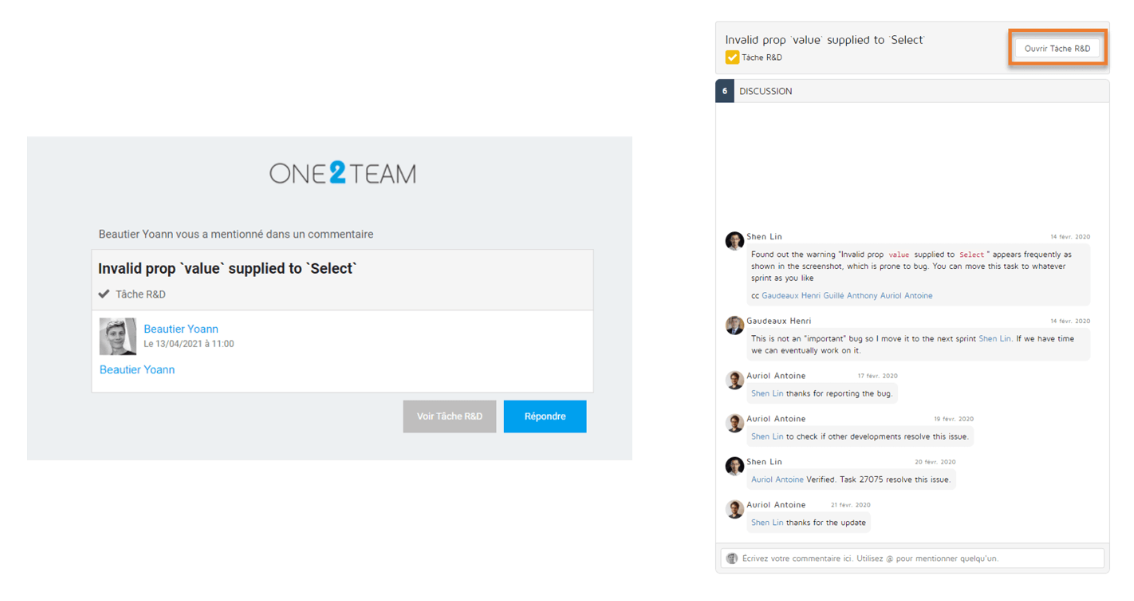
Task: Click the Beautier Yoann mention in comment body
Action: 137,370
